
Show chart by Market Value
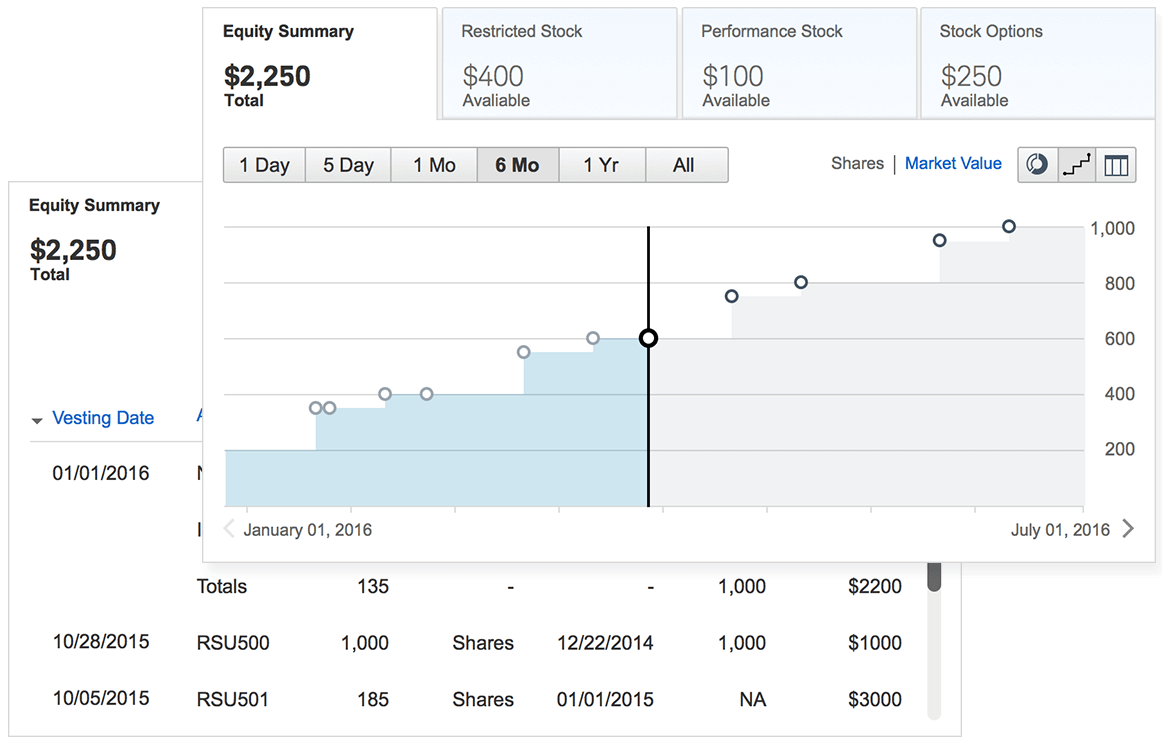click(953, 163)
